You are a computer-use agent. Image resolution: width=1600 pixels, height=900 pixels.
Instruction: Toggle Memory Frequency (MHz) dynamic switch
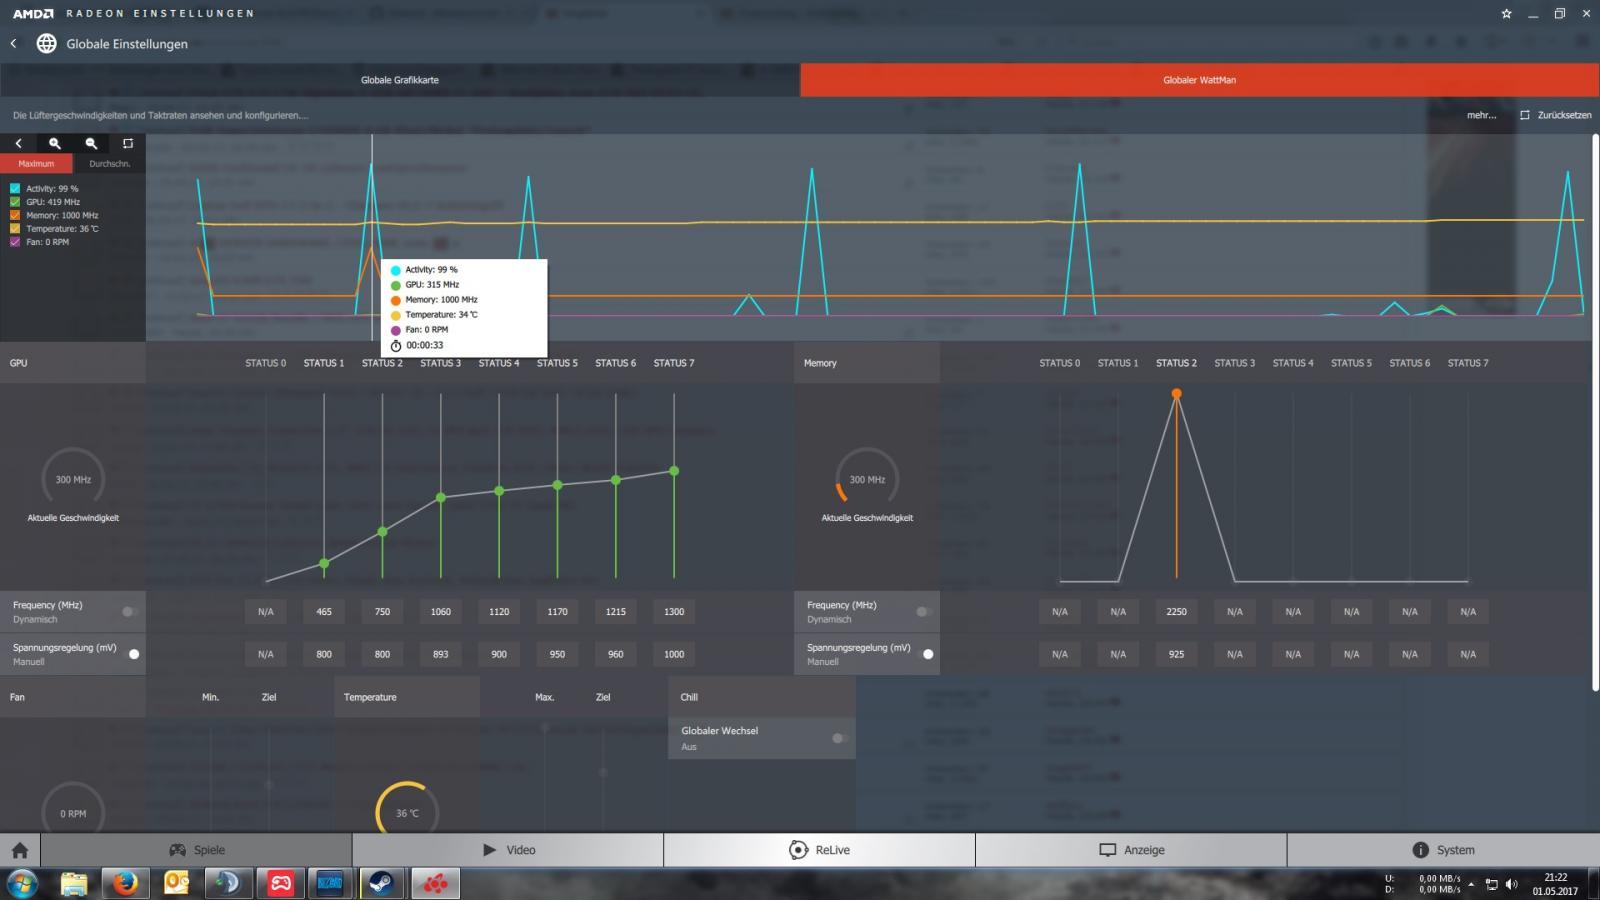(923, 611)
